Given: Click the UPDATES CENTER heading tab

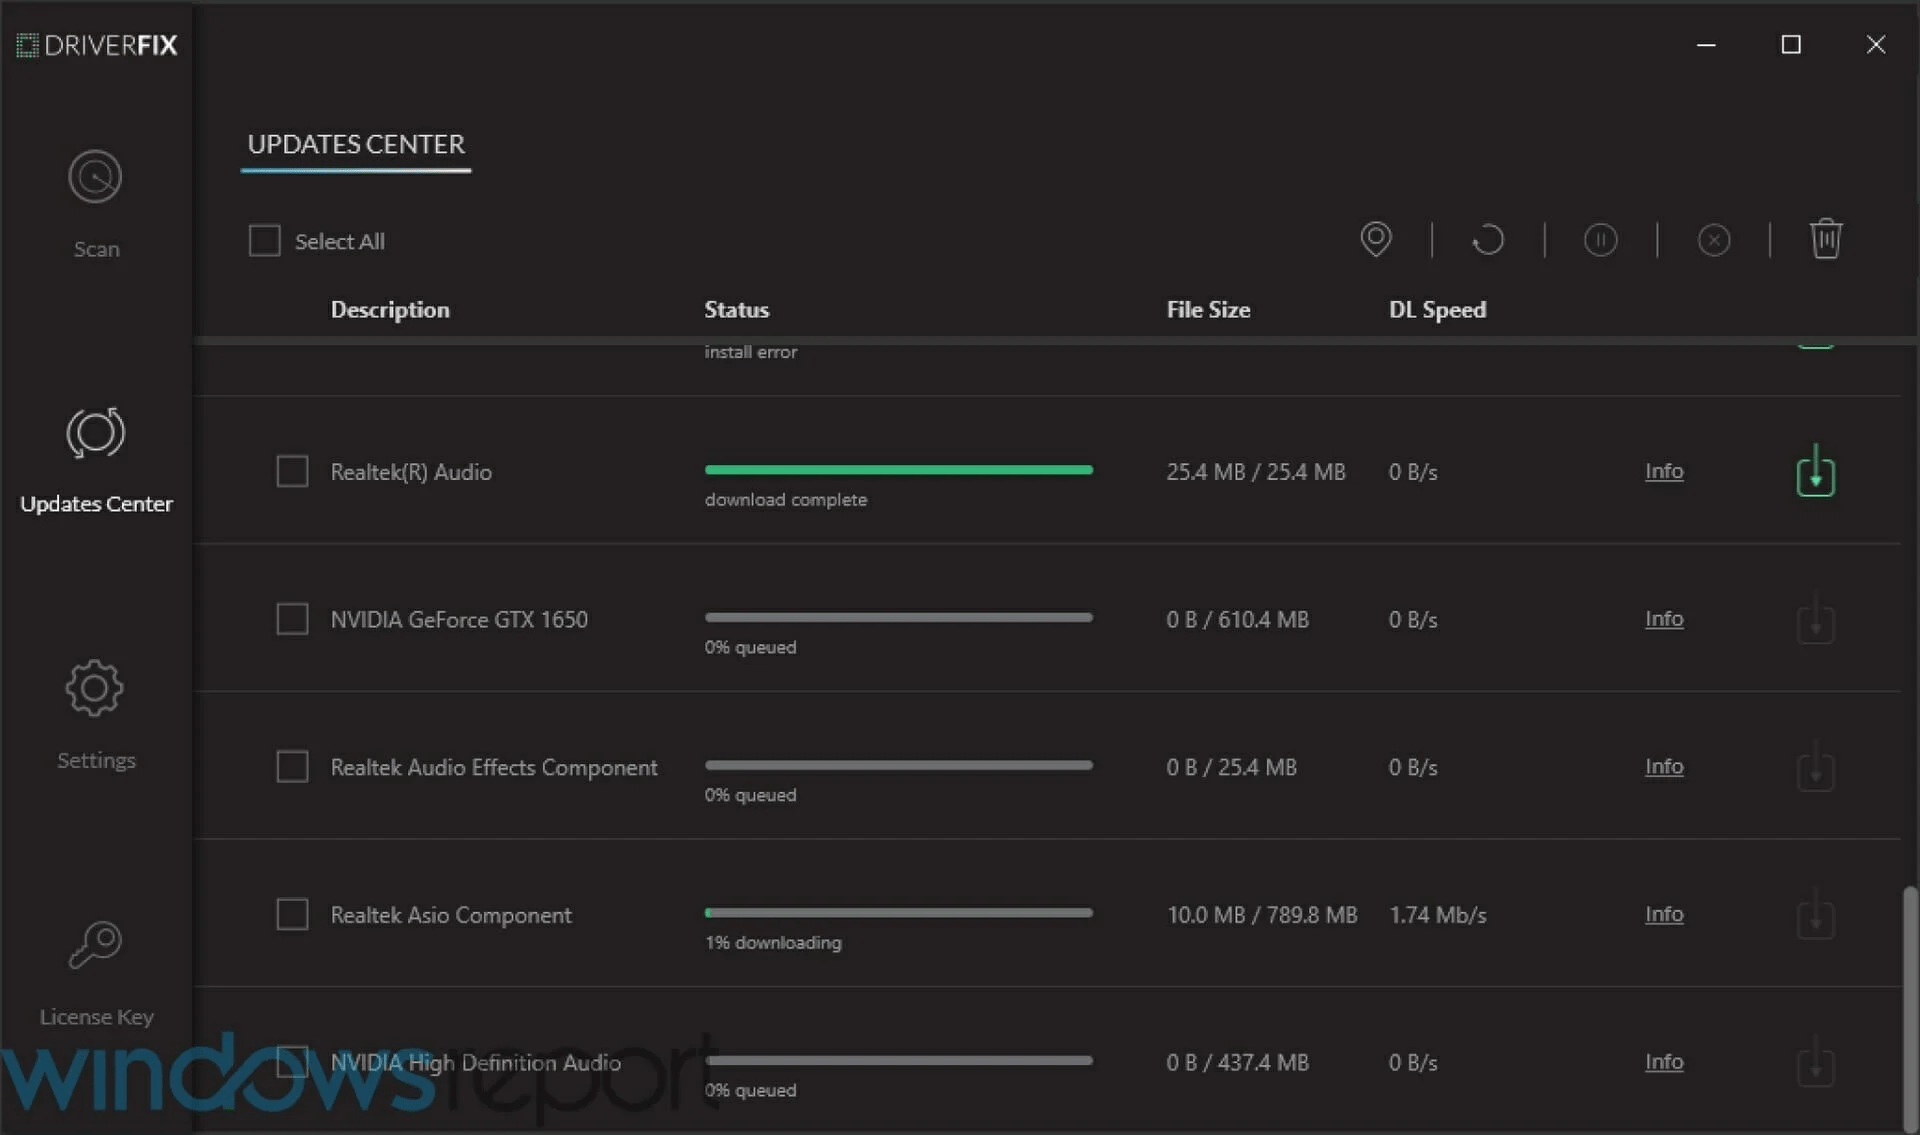Looking at the screenshot, I should [355, 145].
